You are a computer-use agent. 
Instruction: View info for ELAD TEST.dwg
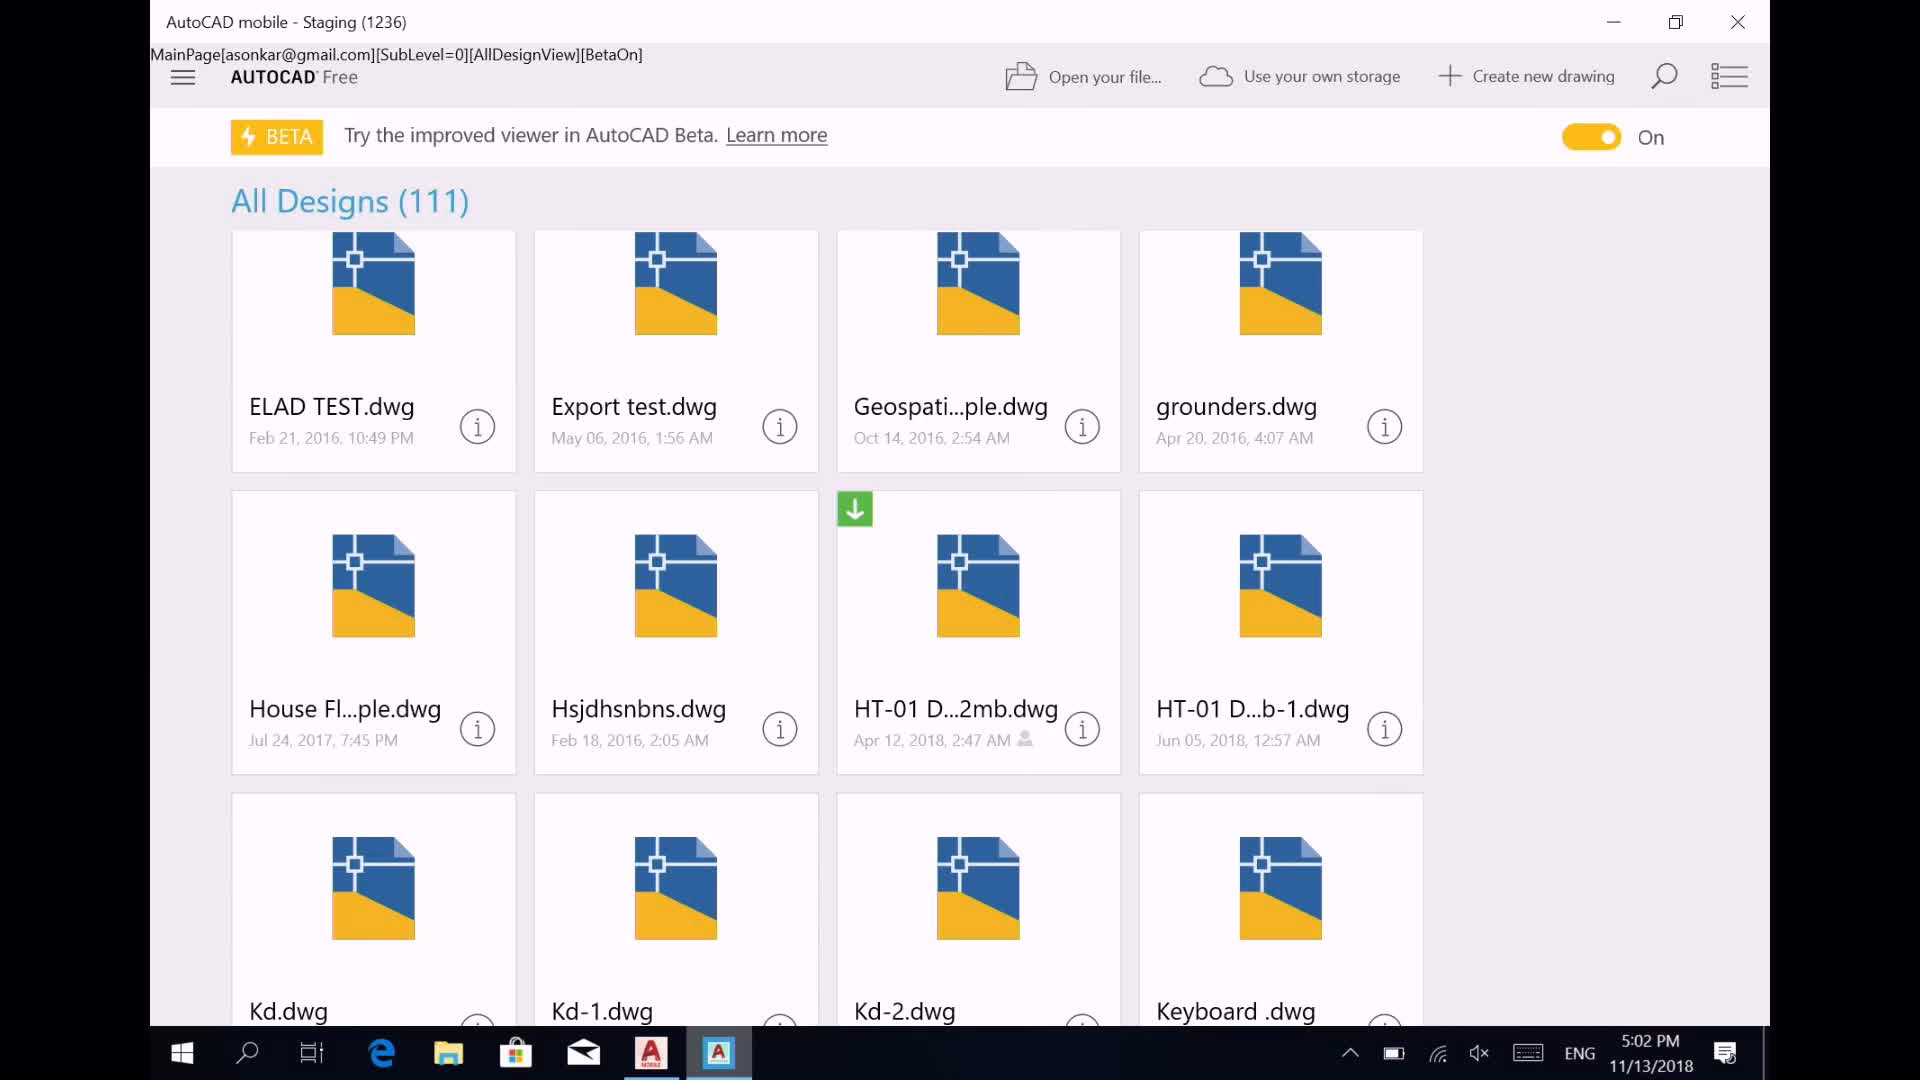click(x=477, y=427)
